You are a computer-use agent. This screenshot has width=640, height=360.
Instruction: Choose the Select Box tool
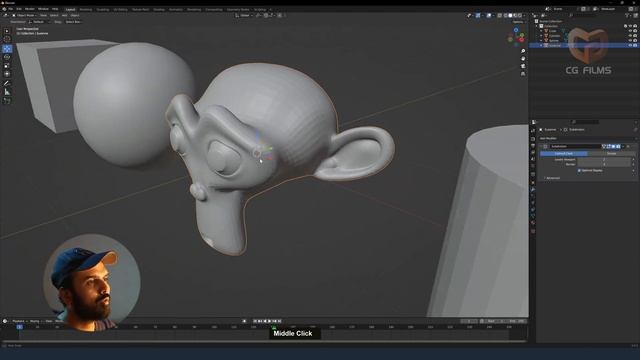7,31
